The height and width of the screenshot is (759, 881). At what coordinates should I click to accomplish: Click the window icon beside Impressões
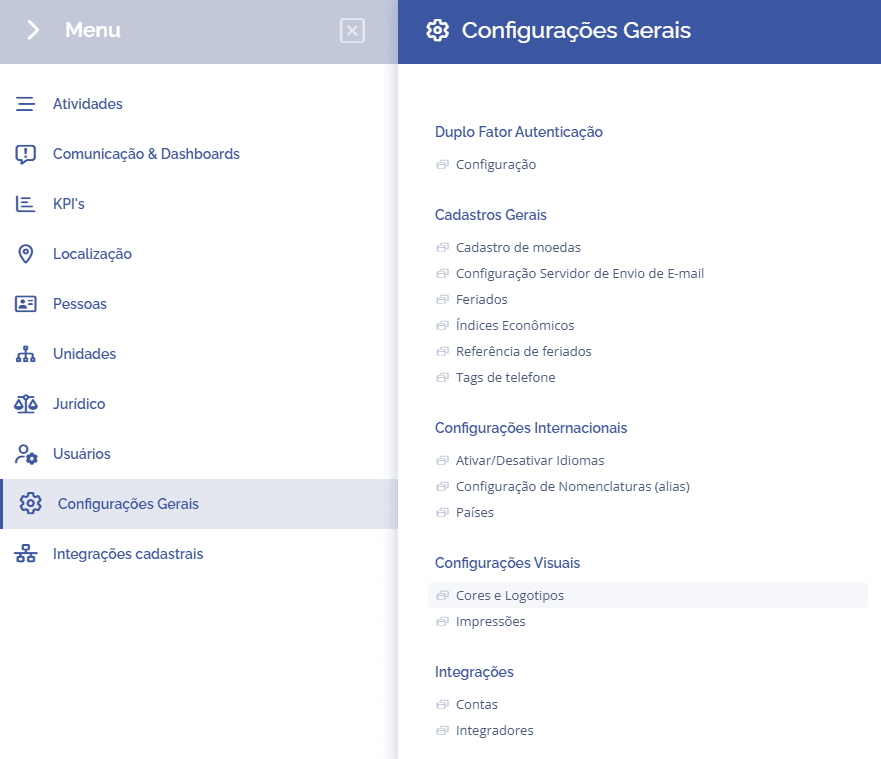(443, 621)
